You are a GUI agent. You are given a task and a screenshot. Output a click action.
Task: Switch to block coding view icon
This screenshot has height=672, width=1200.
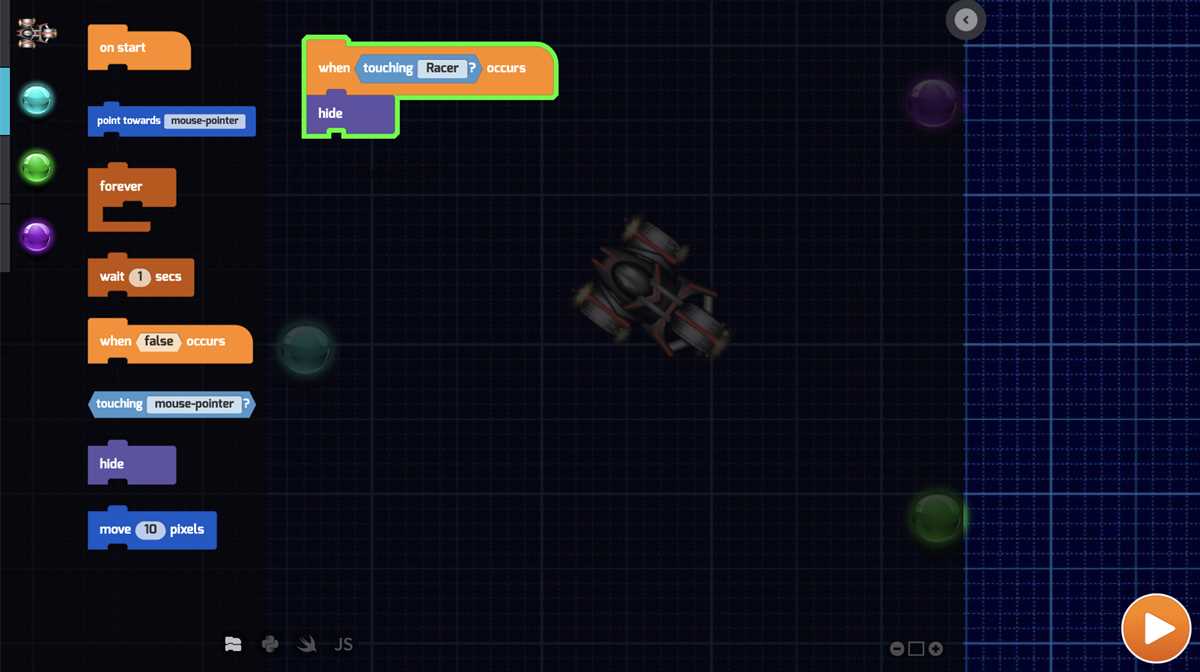pos(233,645)
